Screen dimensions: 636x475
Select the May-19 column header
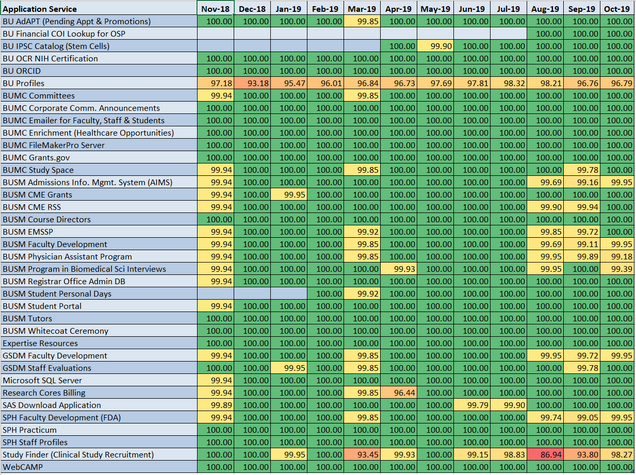pos(435,9)
